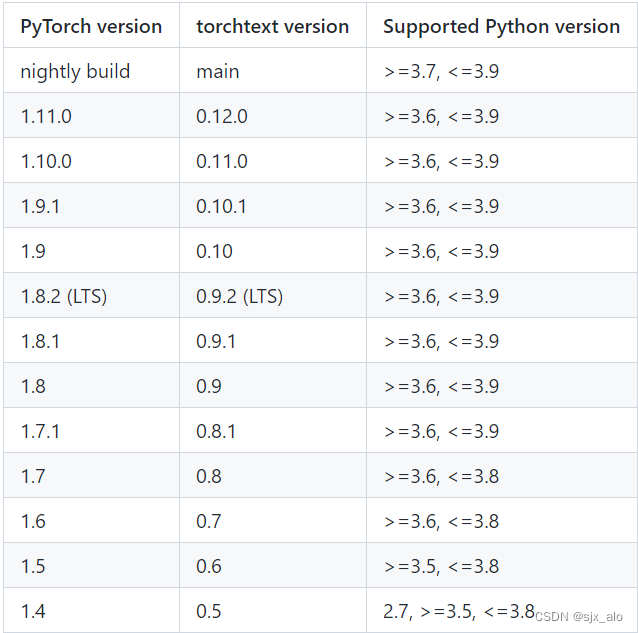Click the "PyTorch version" column header
The height and width of the screenshot is (633, 638).
click(x=91, y=27)
